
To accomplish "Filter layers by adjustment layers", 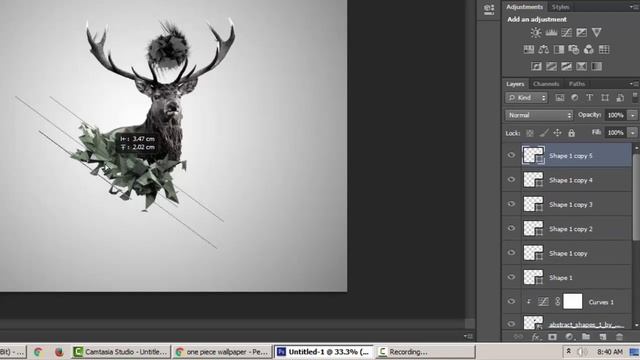I will [x=575, y=98].
